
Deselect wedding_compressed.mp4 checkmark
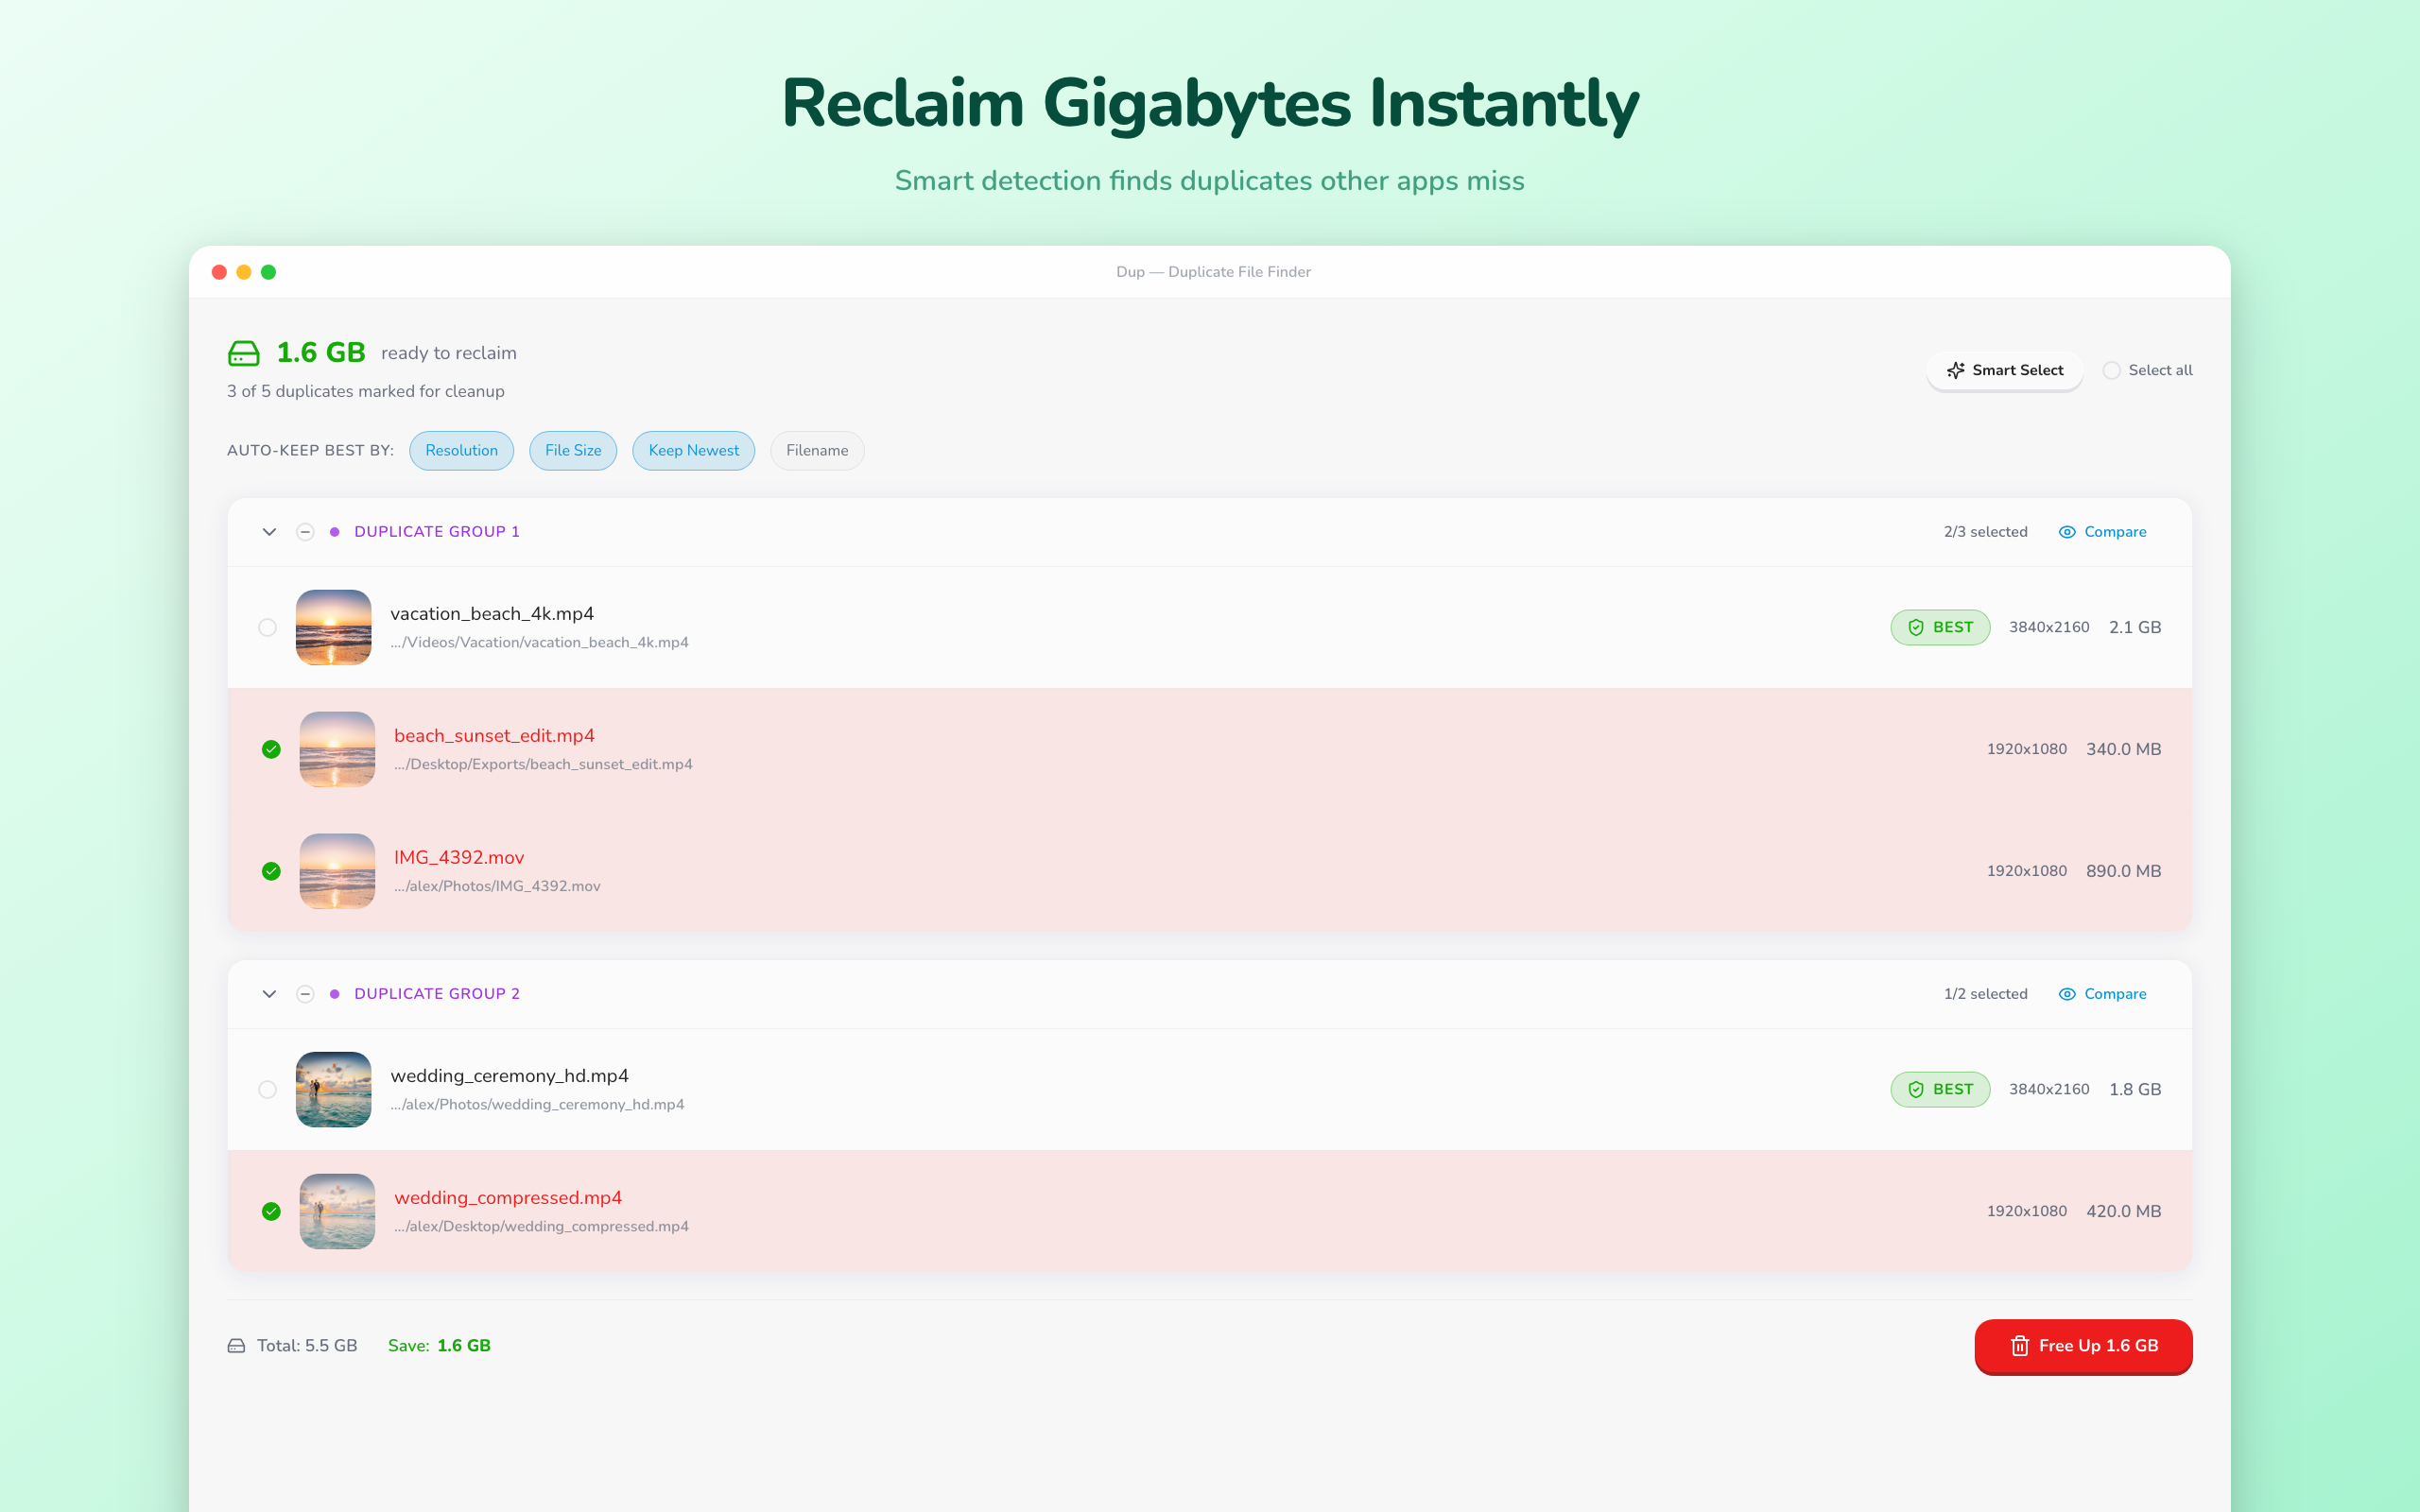[271, 1212]
